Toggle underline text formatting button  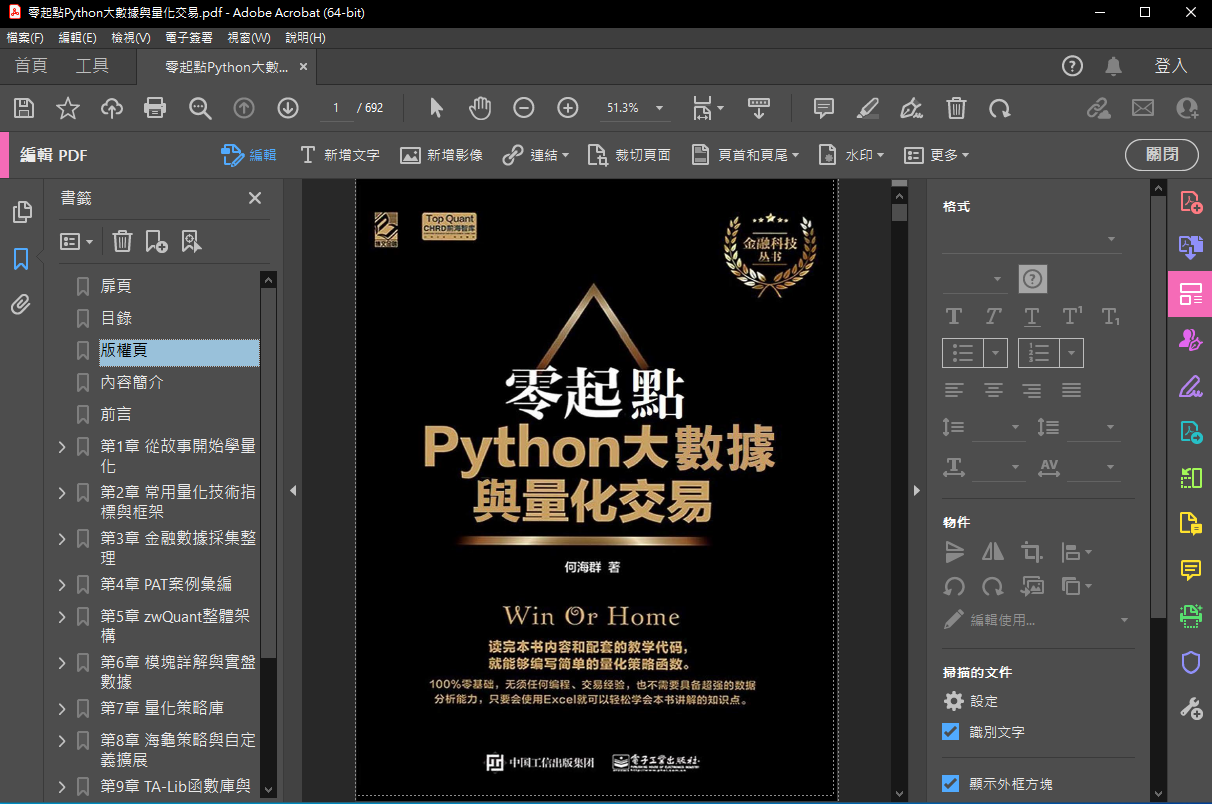click(x=1032, y=317)
